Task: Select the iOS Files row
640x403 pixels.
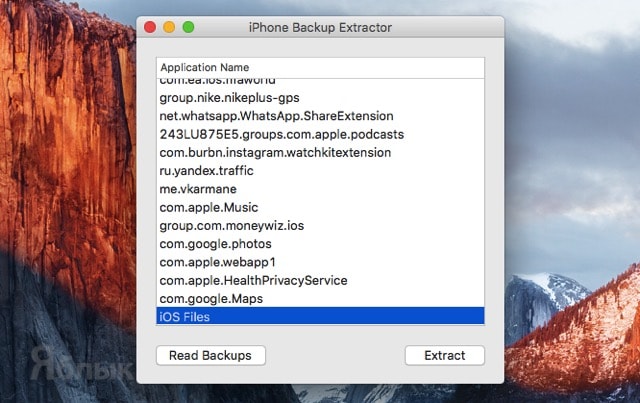Action: click(320, 316)
